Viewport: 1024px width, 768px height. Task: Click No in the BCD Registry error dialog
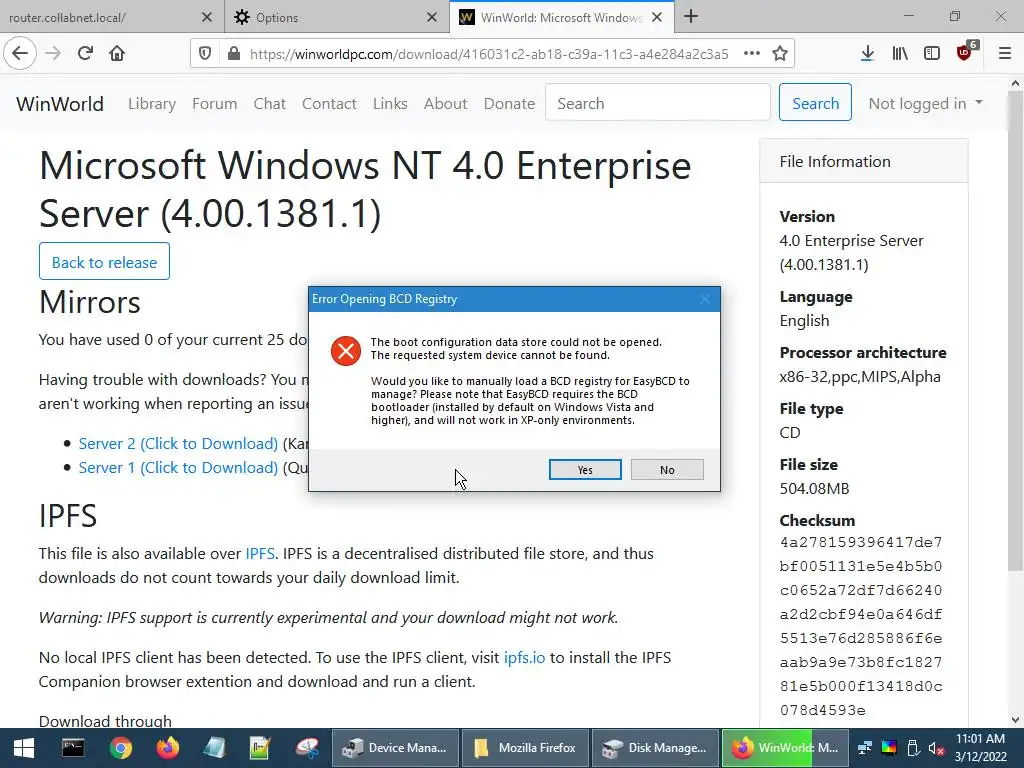pos(667,470)
